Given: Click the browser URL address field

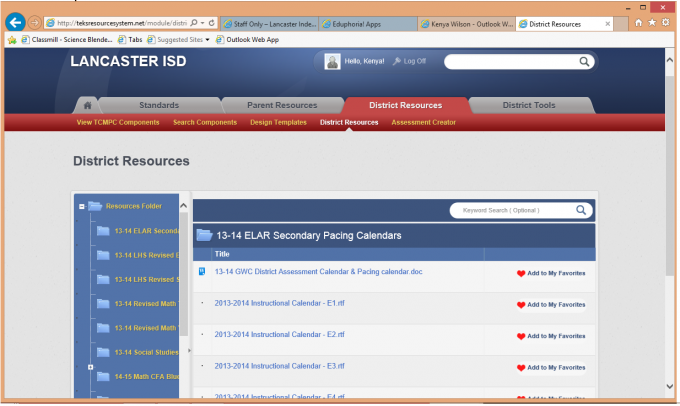Looking at the screenshot, I should click(x=121, y=23).
